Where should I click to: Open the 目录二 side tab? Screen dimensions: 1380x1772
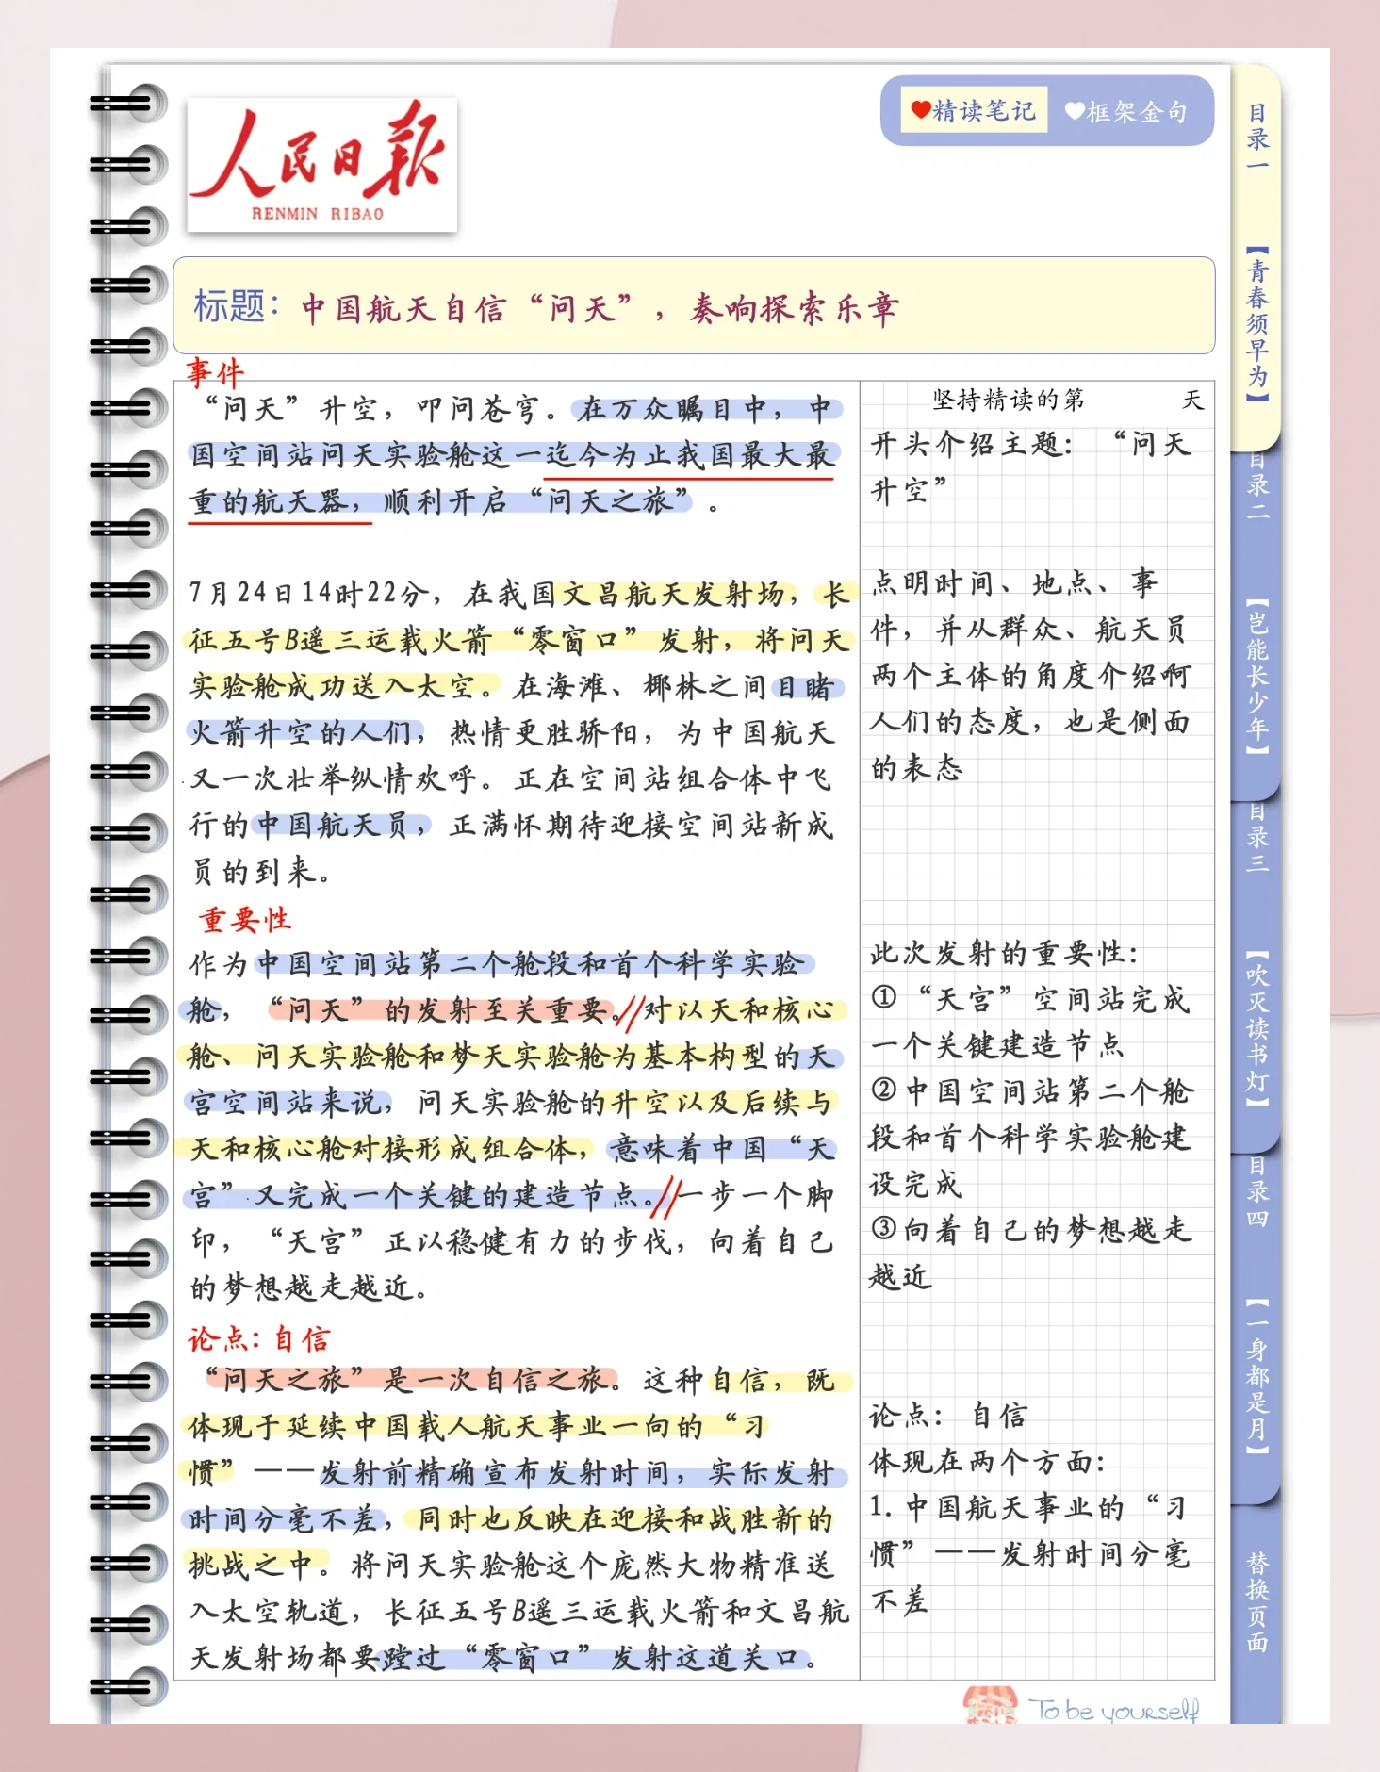pos(1257,487)
